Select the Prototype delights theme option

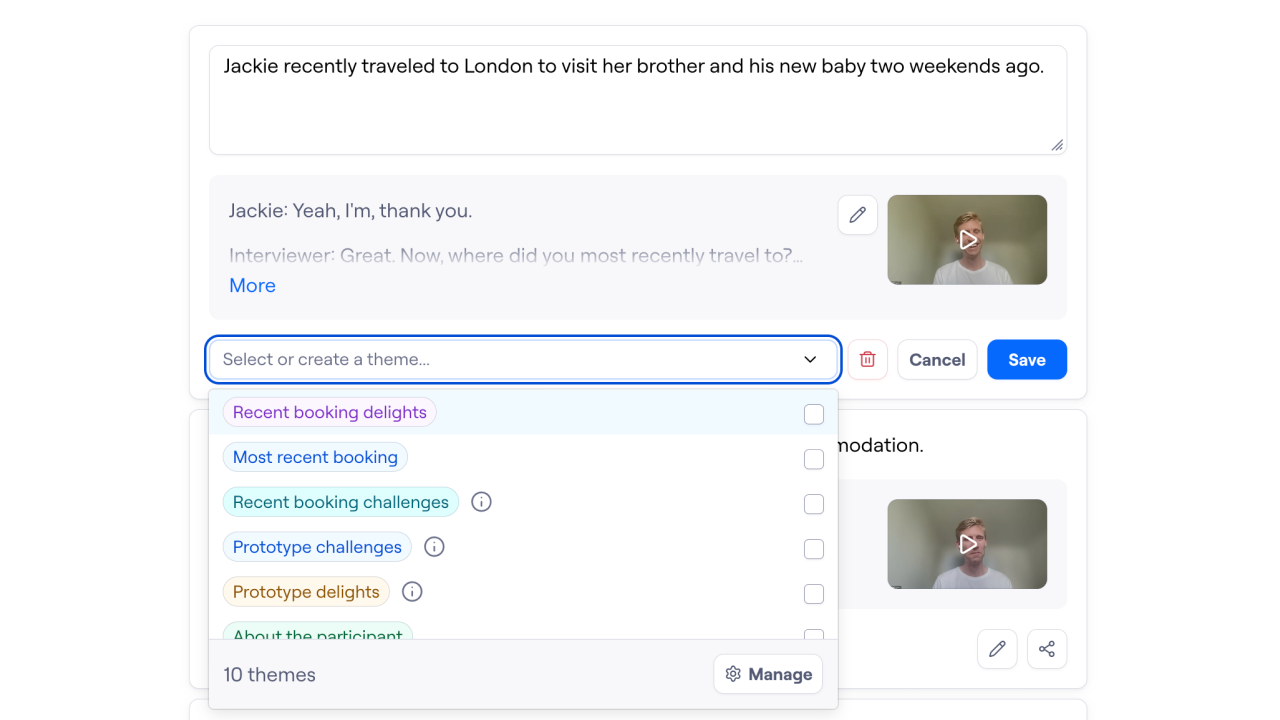(306, 592)
